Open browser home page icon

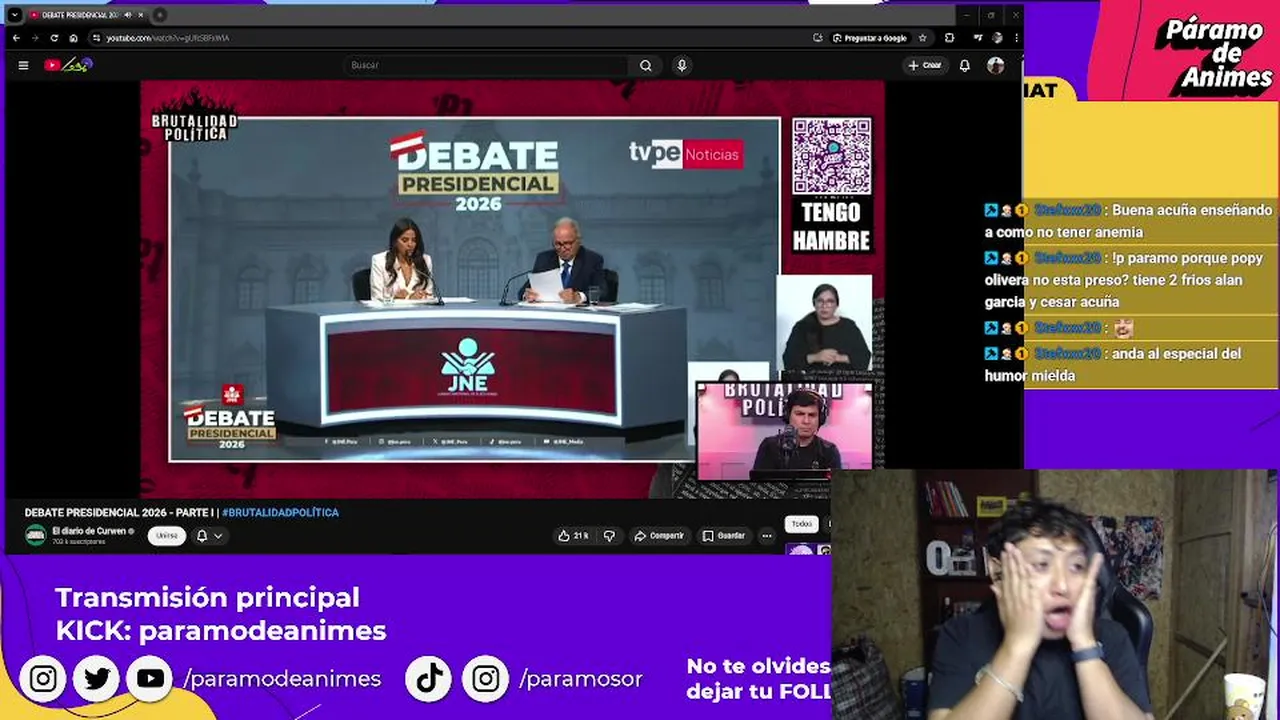pos(73,38)
